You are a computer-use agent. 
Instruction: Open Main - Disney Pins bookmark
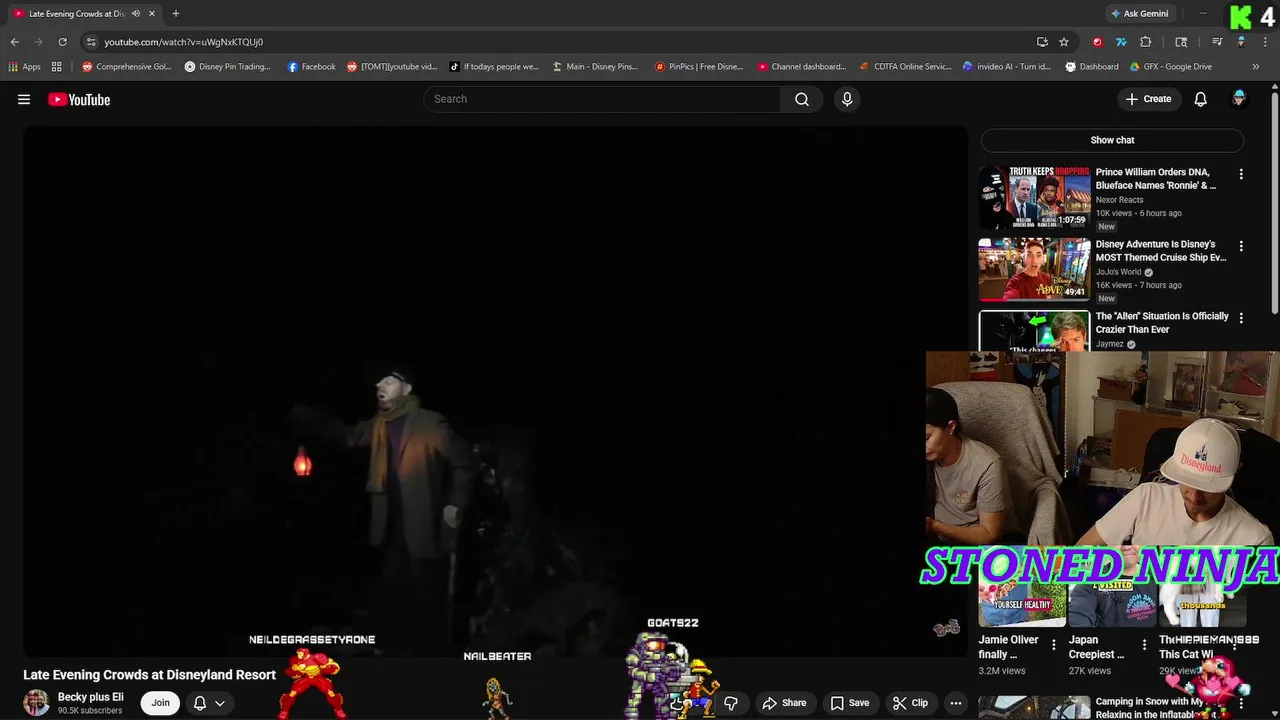[x=595, y=67]
